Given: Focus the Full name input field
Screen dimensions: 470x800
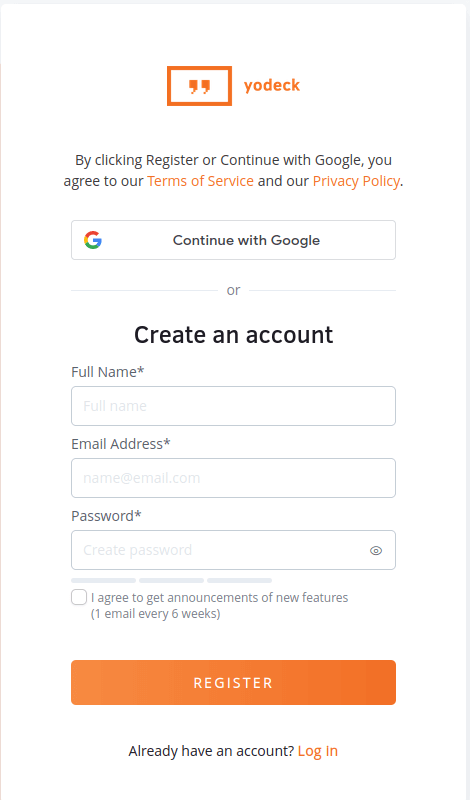Looking at the screenshot, I should click(233, 406).
